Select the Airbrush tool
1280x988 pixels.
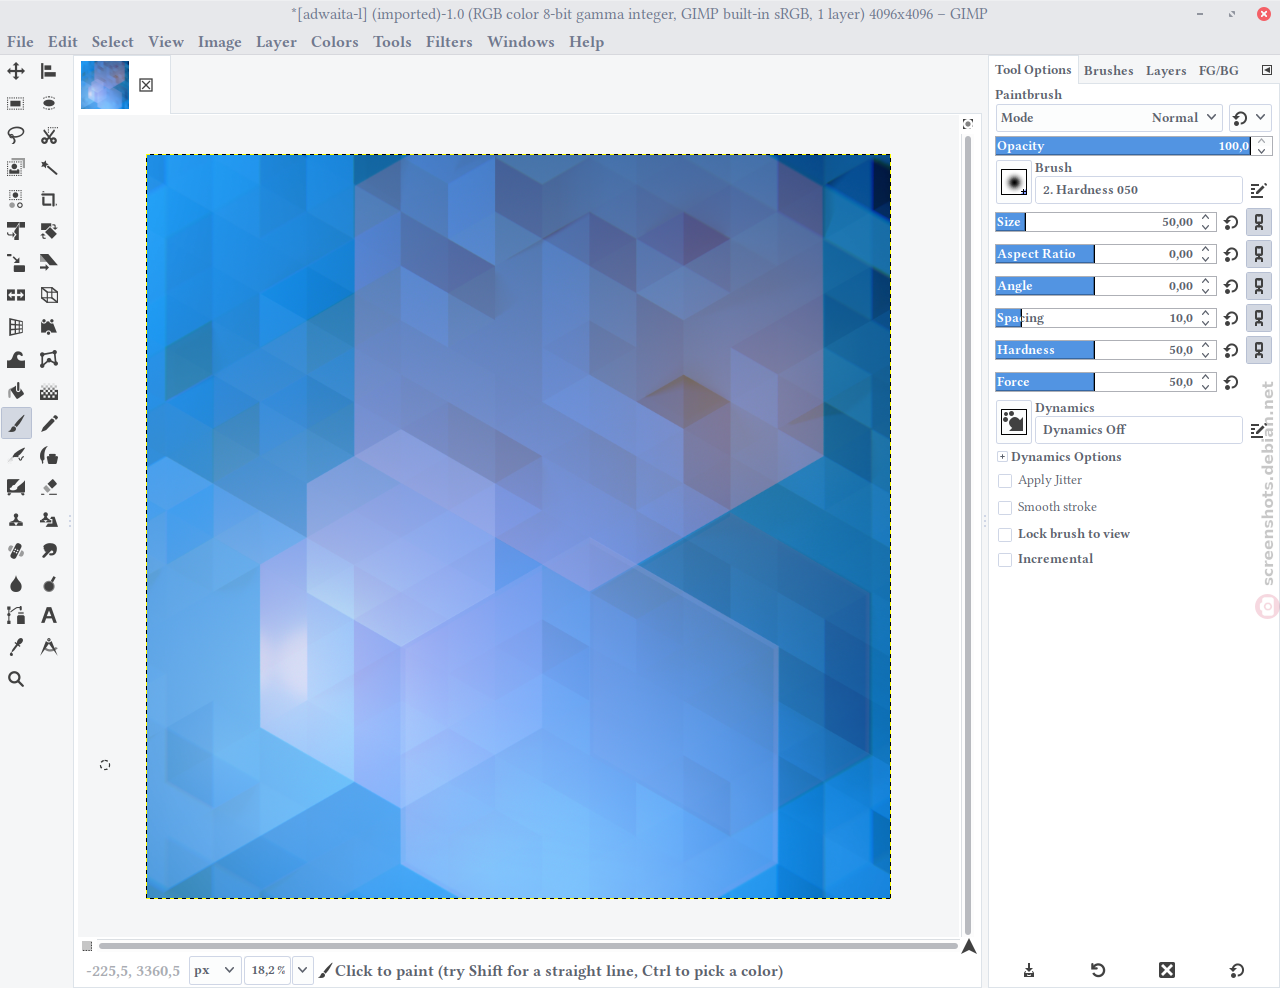coord(16,455)
